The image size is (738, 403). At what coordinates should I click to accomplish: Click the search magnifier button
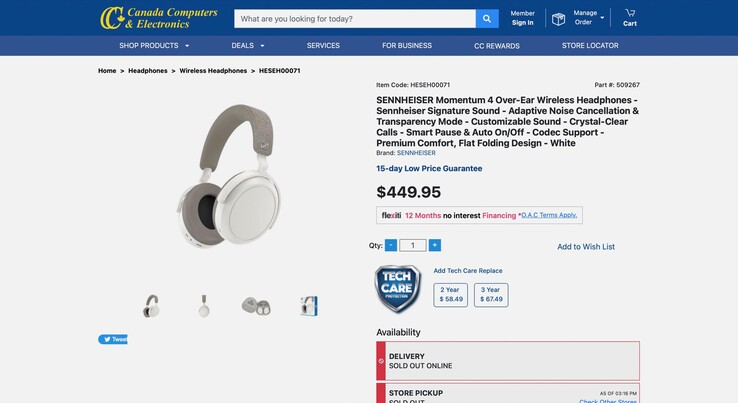(x=487, y=19)
